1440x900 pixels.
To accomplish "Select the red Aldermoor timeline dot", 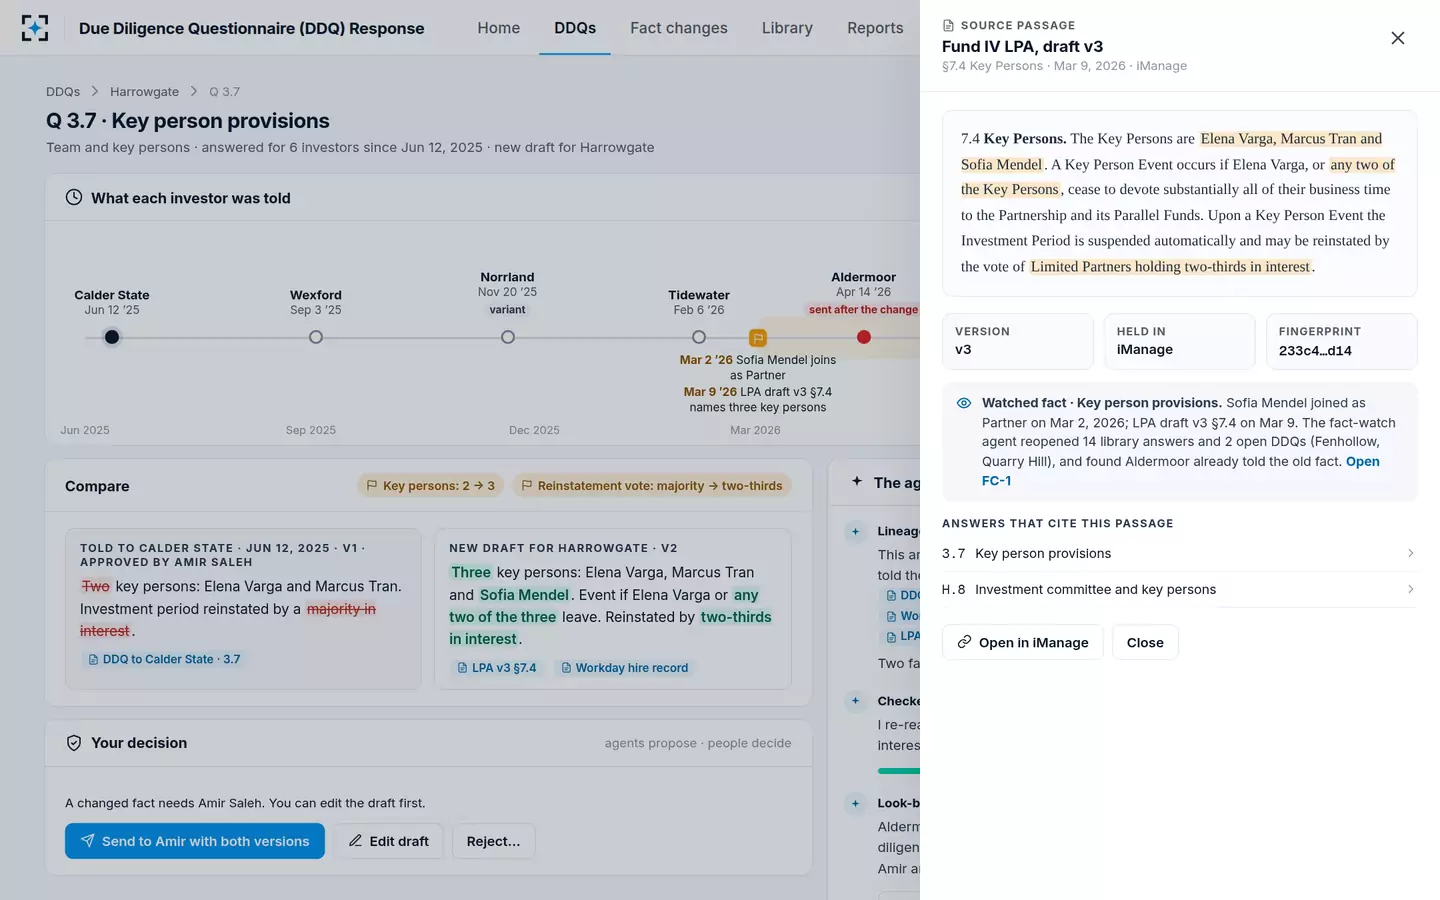I will click(x=864, y=337).
